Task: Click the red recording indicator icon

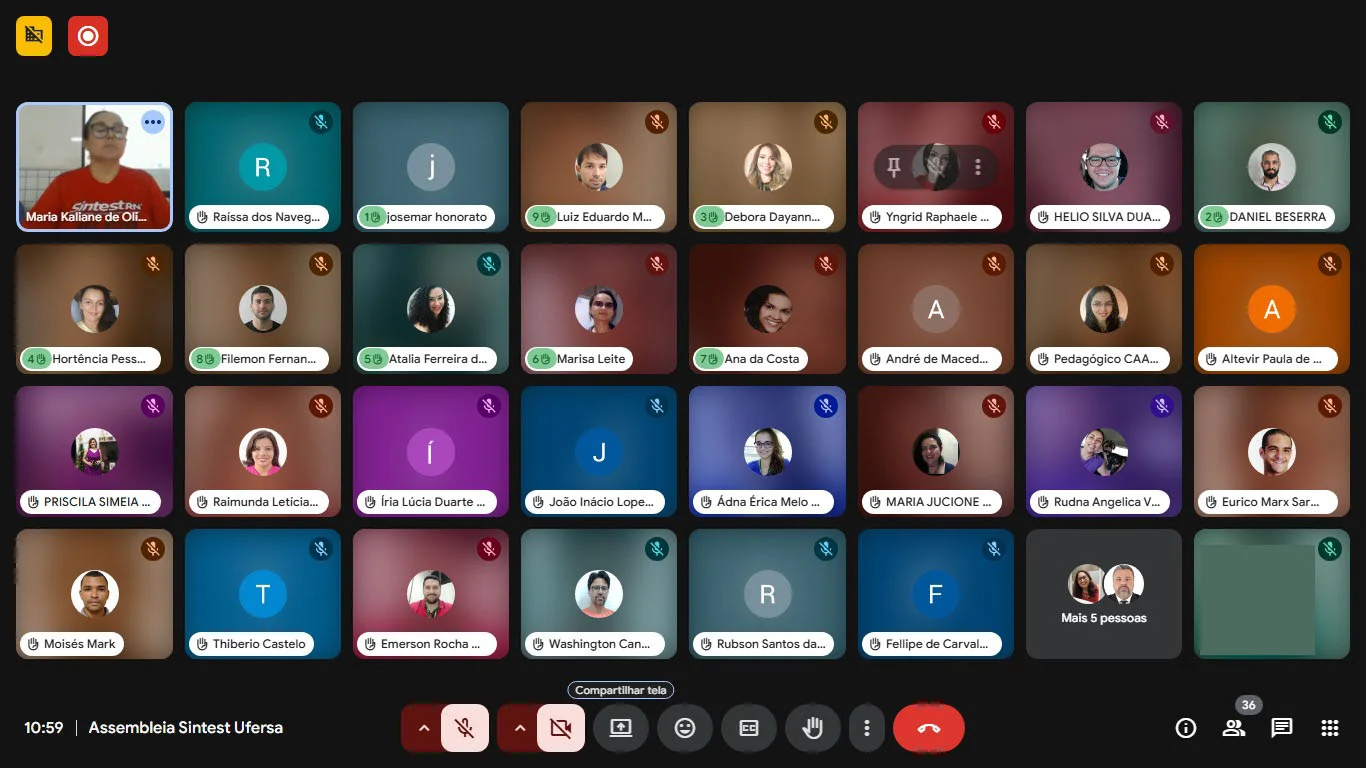Action: pyautogui.click(x=88, y=36)
